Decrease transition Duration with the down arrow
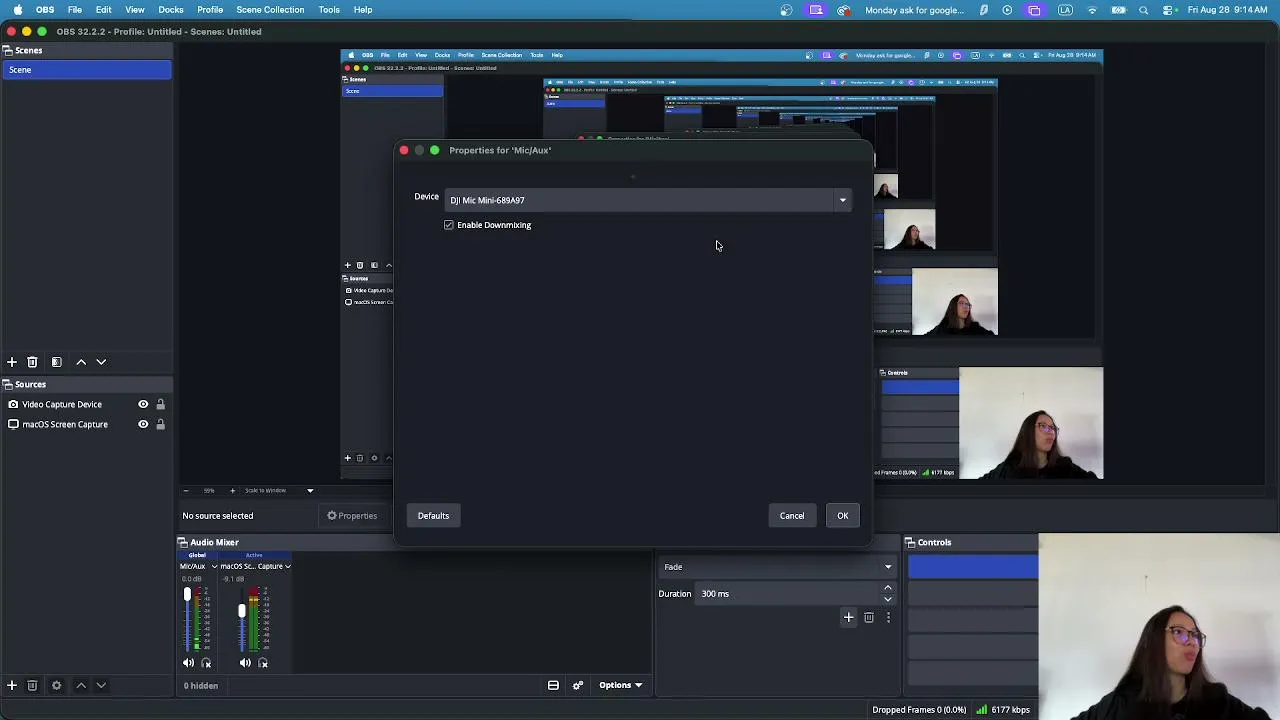Screen dimensions: 1280x720 (888, 599)
